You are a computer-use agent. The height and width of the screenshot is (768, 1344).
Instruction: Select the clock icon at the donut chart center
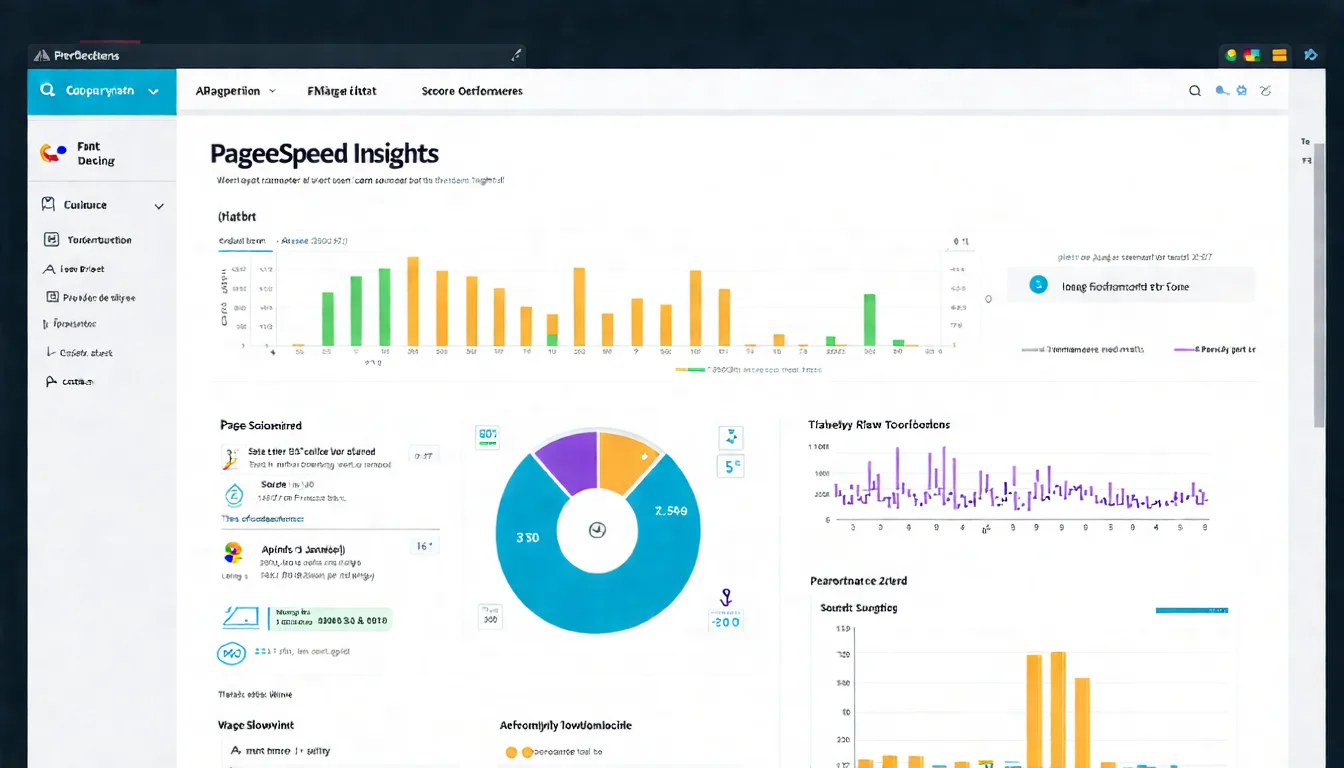point(597,531)
